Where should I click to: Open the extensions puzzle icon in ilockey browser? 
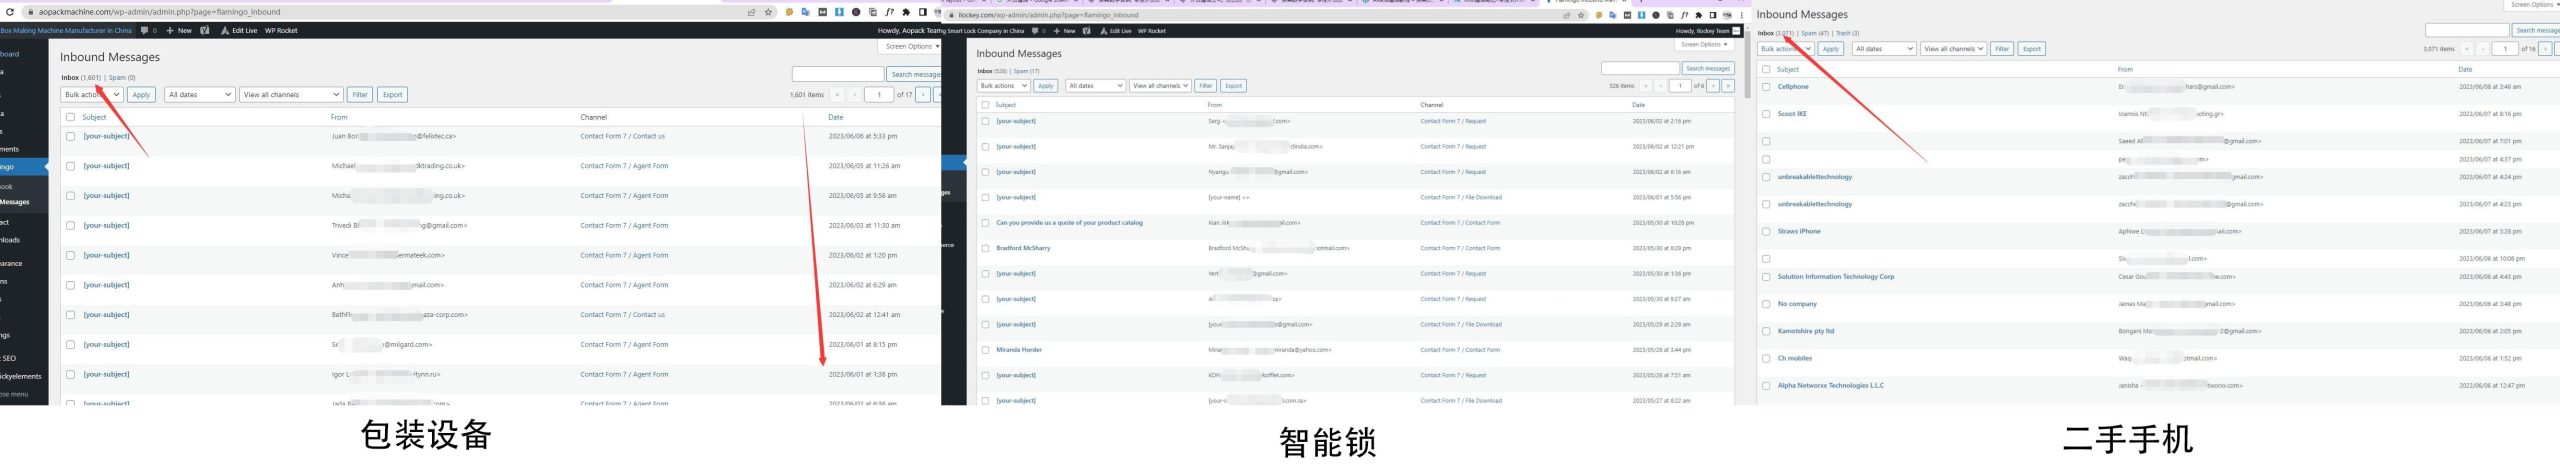(x=1699, y=15)
